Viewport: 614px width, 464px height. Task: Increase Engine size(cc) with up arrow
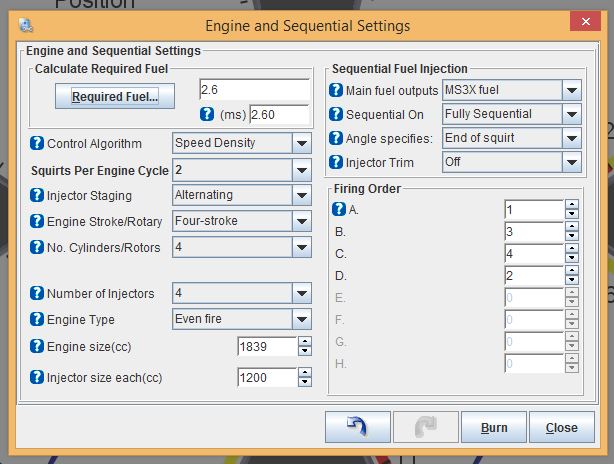(305, 341)
